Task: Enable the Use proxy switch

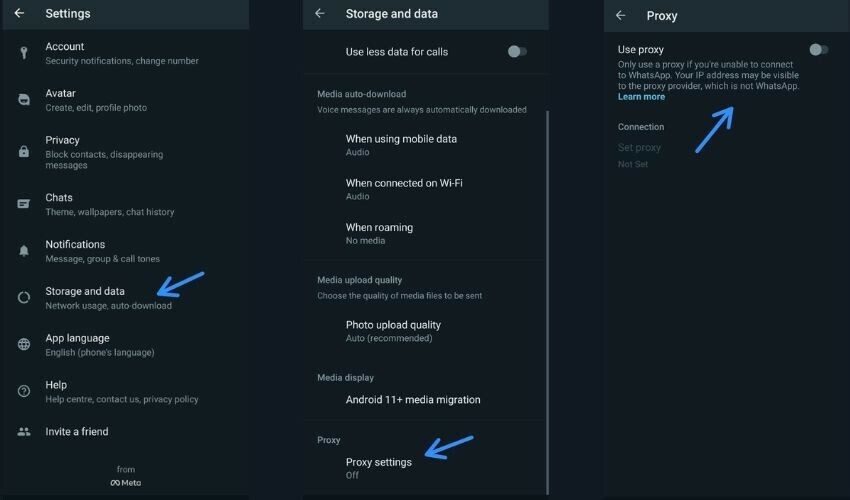Action: pyautogui.click(x=818, y=49)
